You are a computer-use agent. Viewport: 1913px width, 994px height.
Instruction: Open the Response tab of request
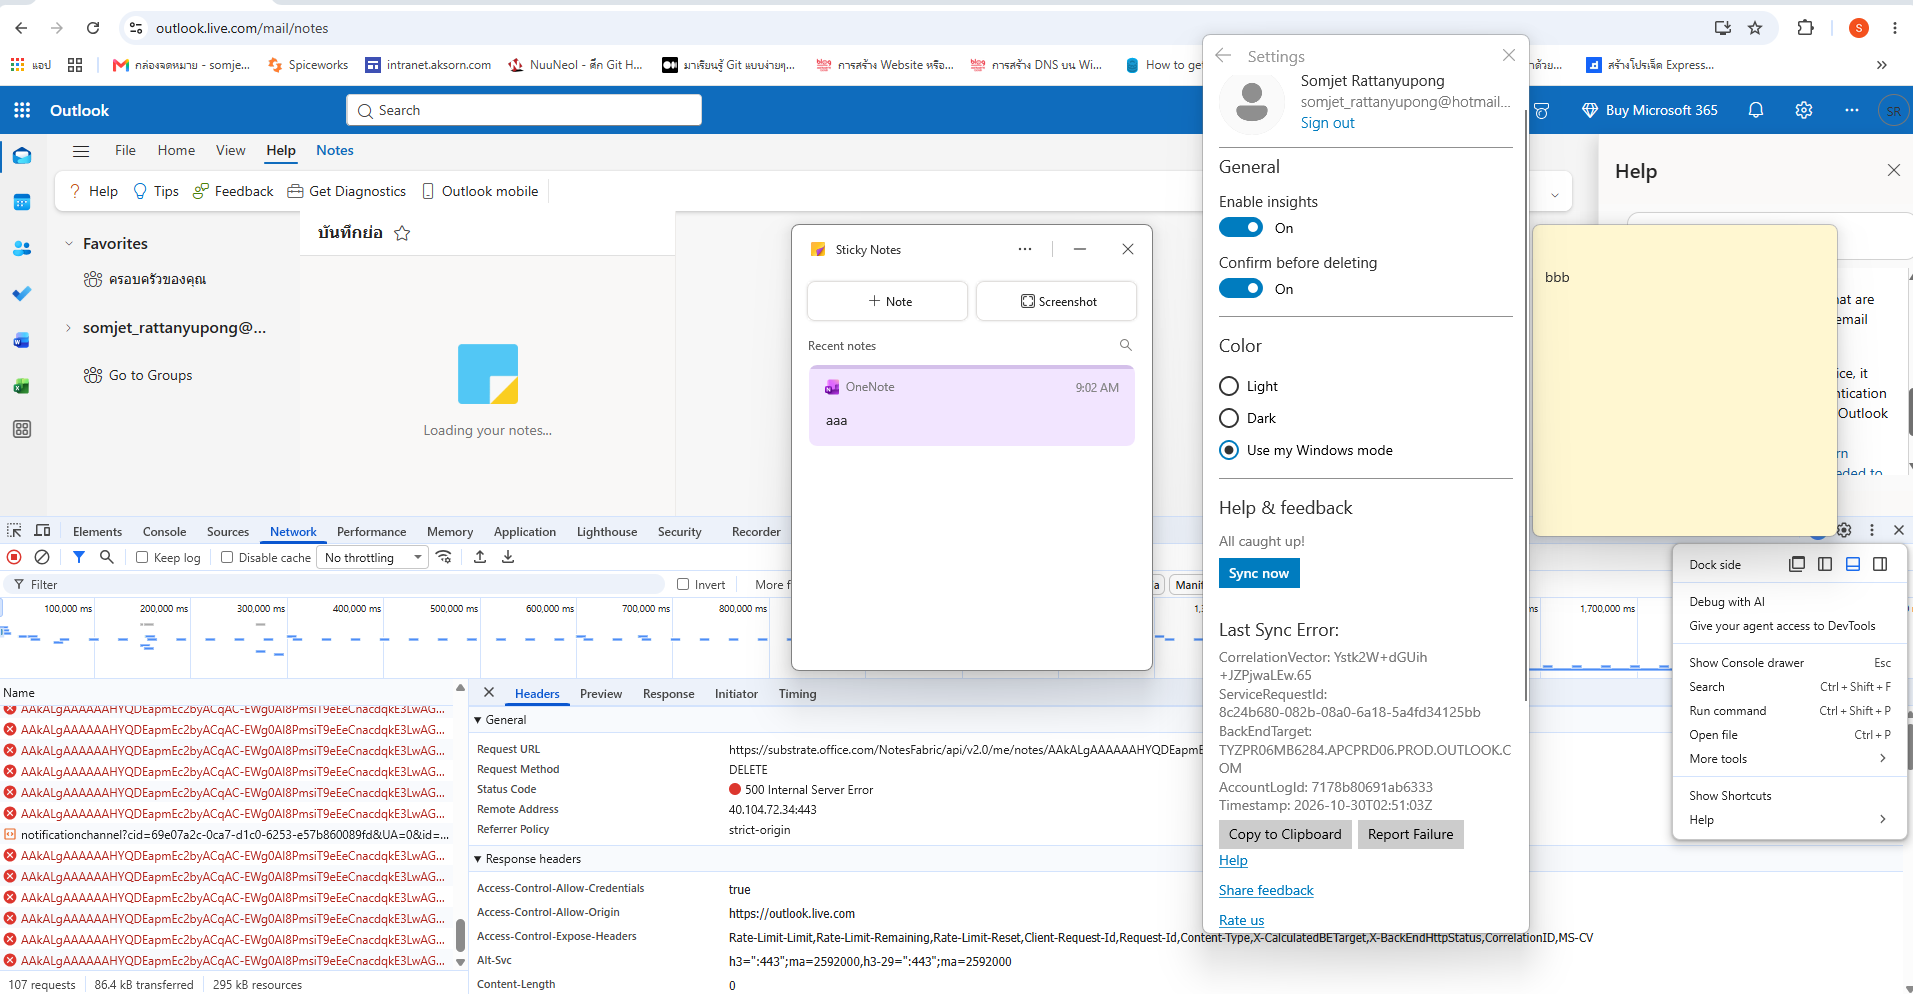668,694
